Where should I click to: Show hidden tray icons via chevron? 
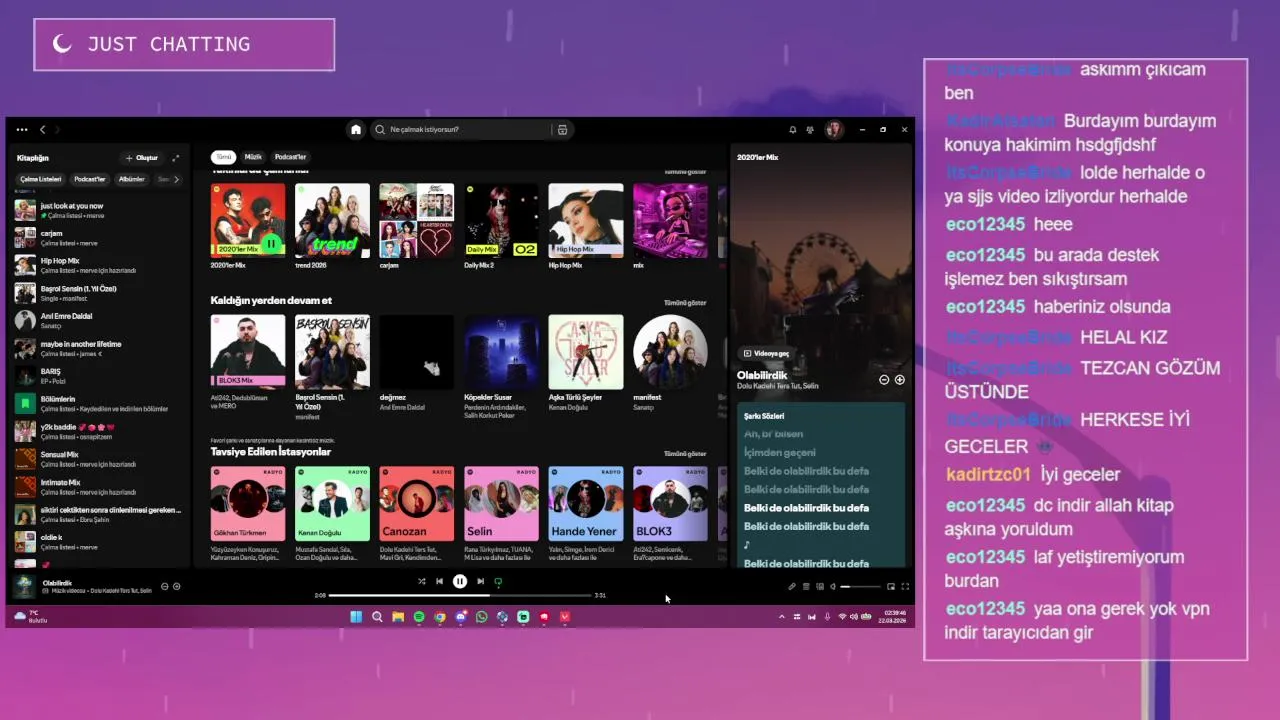pos(782,617)
